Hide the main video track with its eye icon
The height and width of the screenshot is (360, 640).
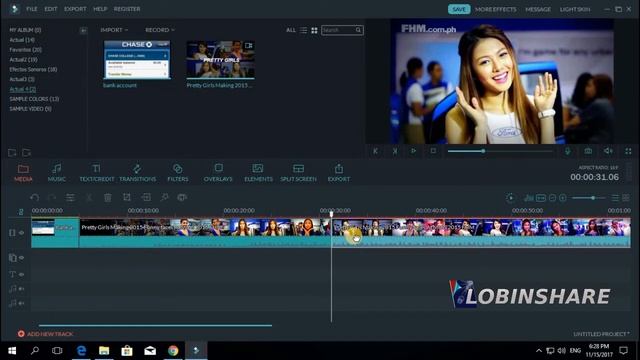(x=22, y=233)
